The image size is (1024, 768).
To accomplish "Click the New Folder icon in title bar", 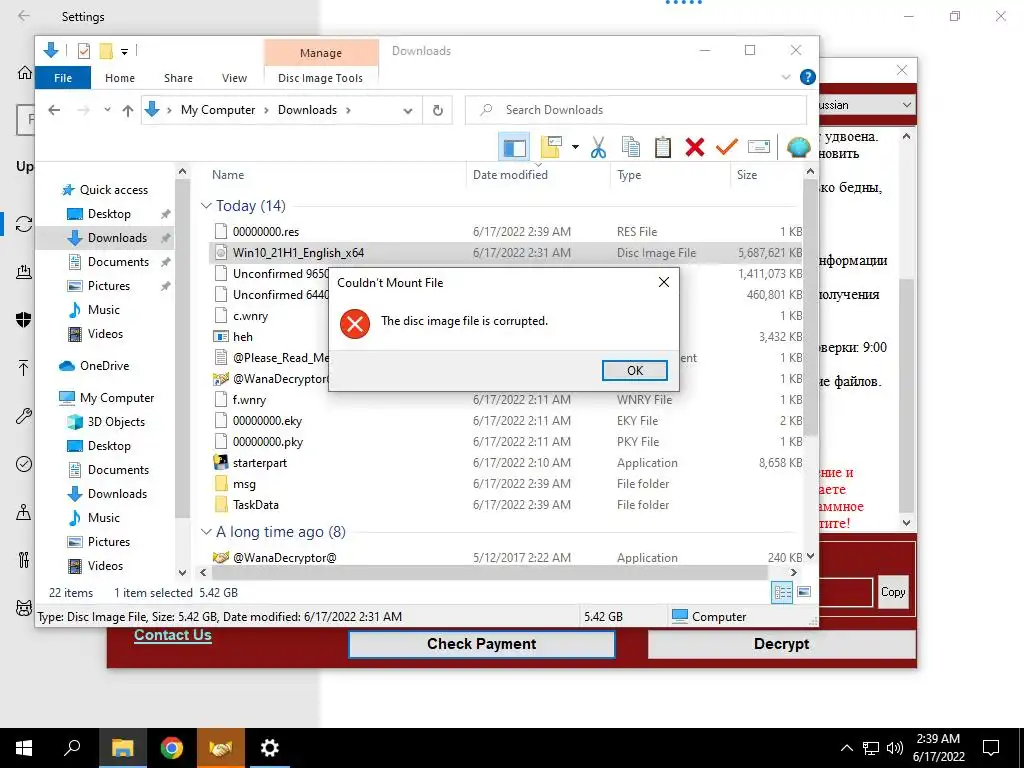I will point(106,50).
